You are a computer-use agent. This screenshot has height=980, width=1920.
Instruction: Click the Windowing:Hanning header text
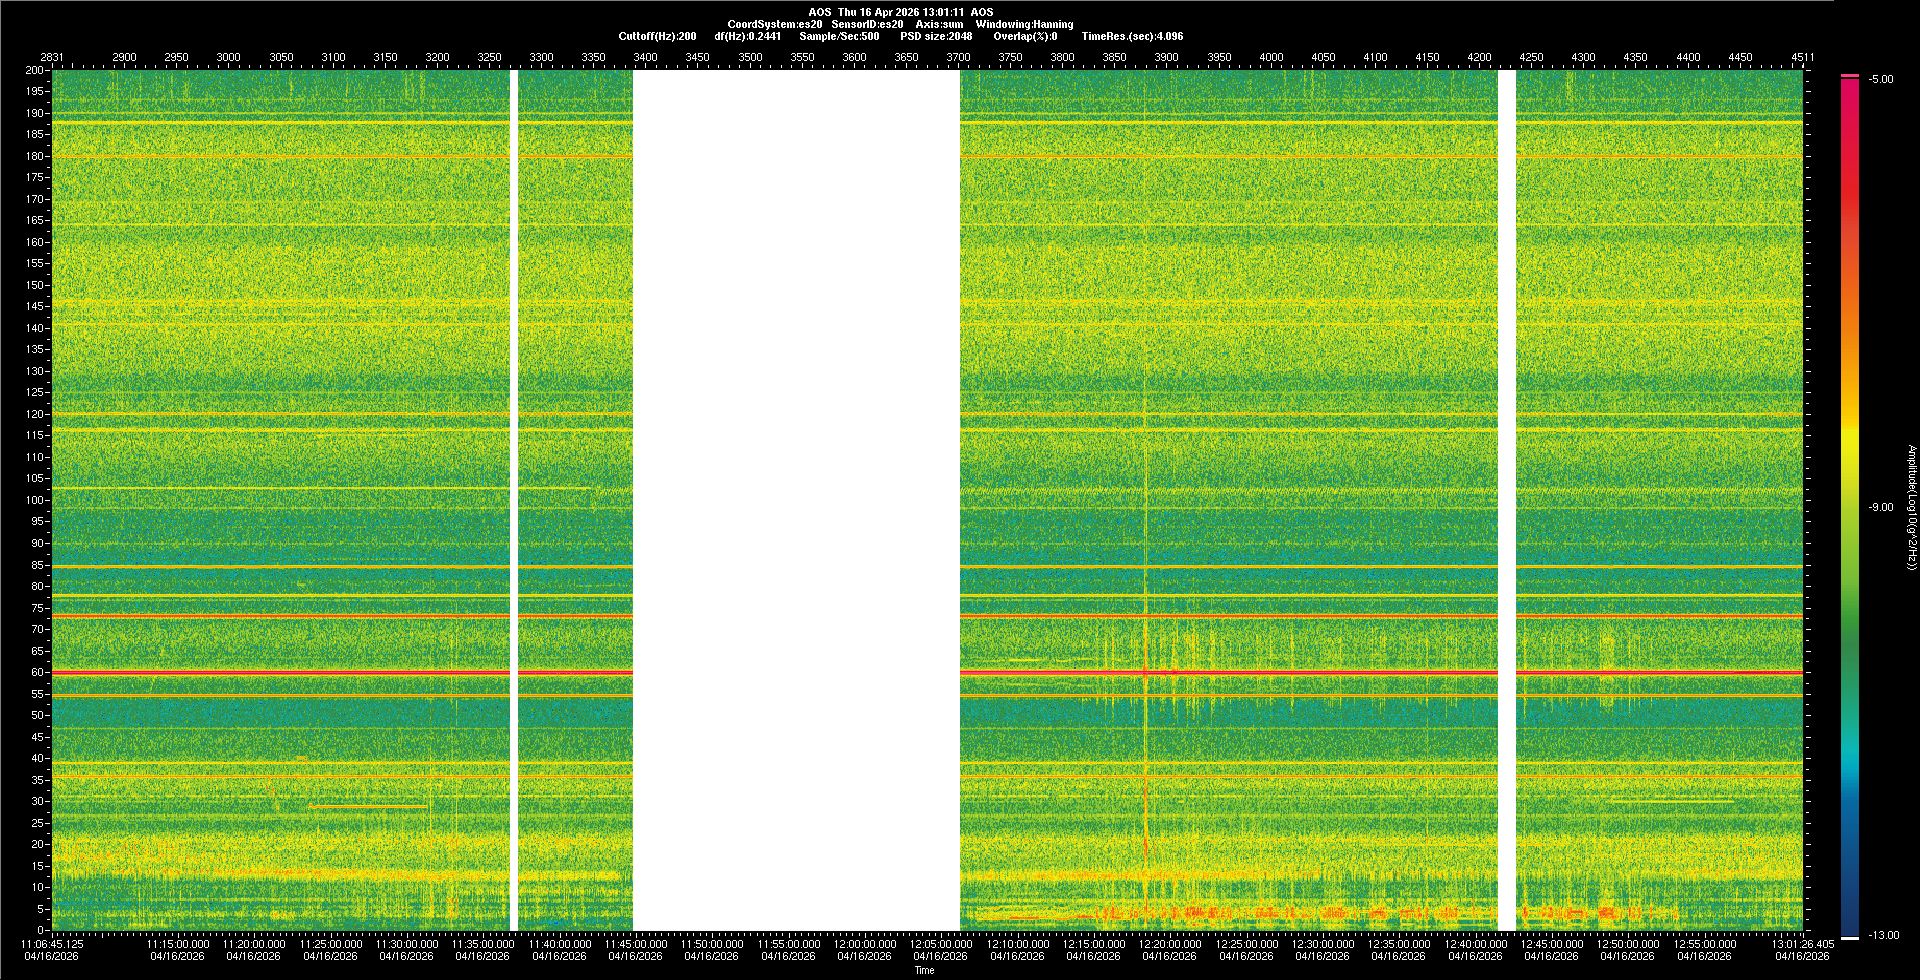pos(1024,24)
